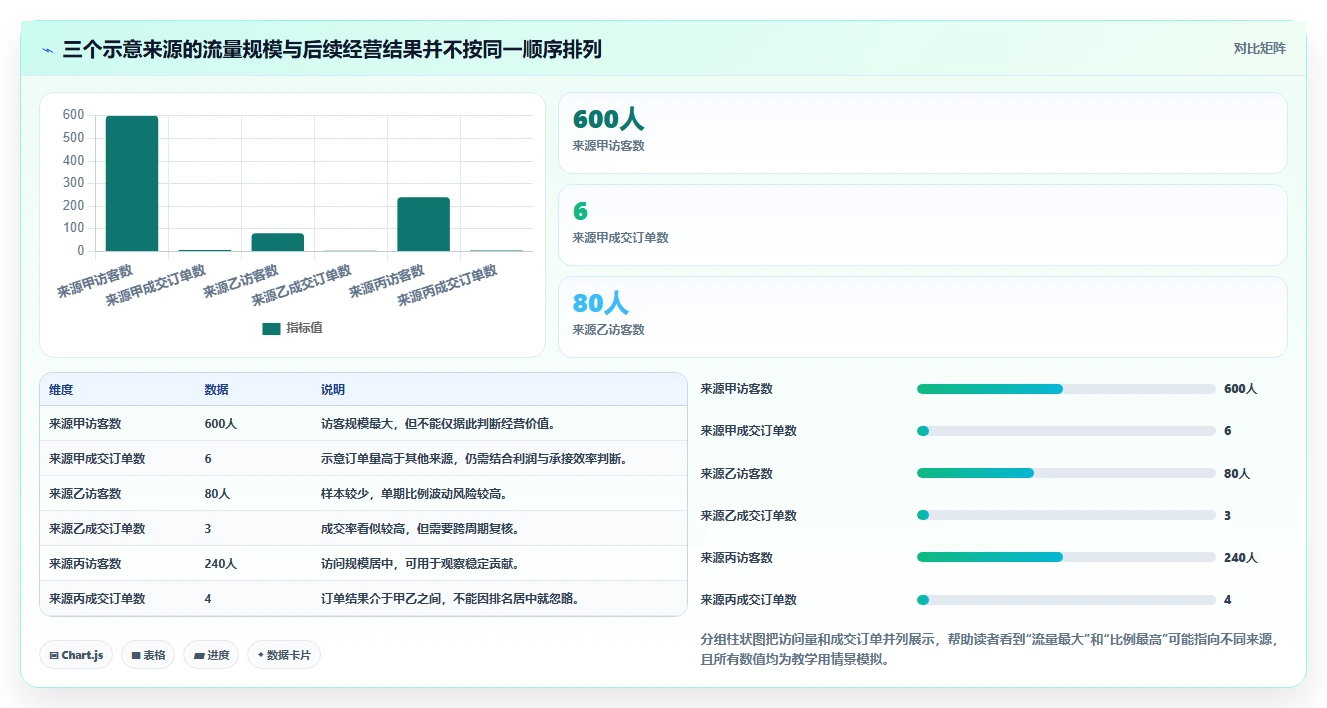Image resolution: width=1327 pixels, height=708 pixels.
Task: Click the teal 指标值 legend swatch
Action: (271, 329)
